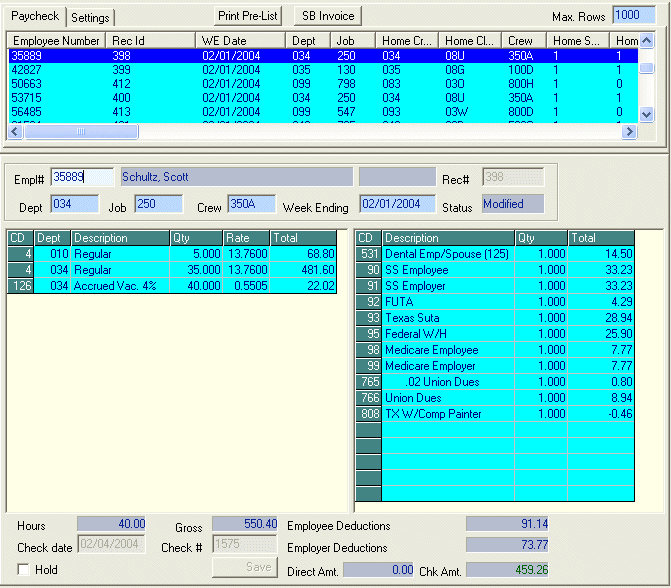Viewport: 671px width, 588px height.
Task: Select employee row 42827
Action: (x=323, y=70)
